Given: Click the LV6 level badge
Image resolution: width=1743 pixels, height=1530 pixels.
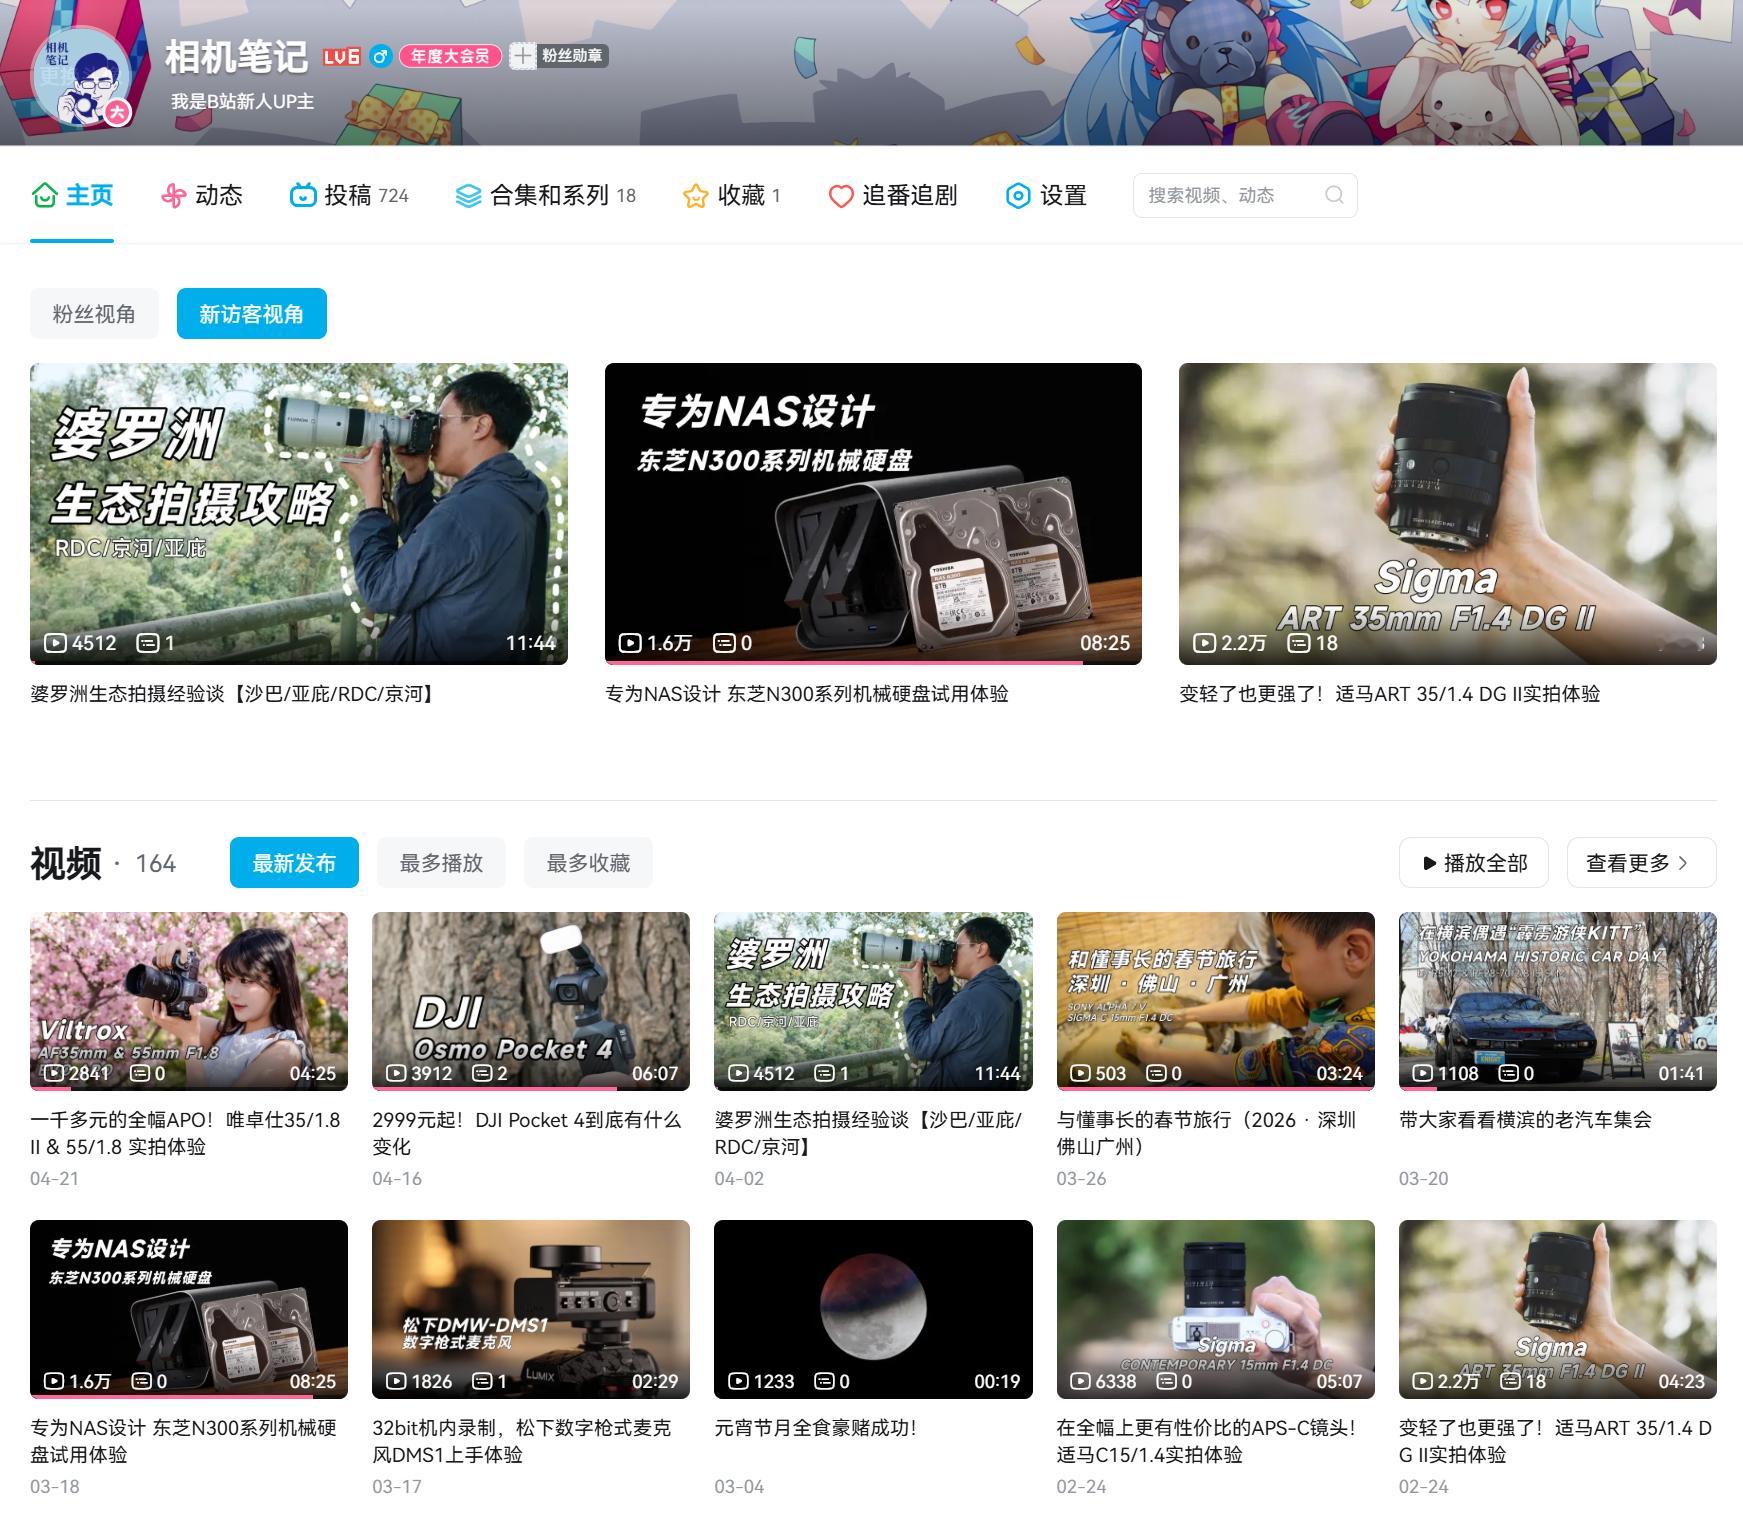Looking at the screenshot, I should click(341, 56).
